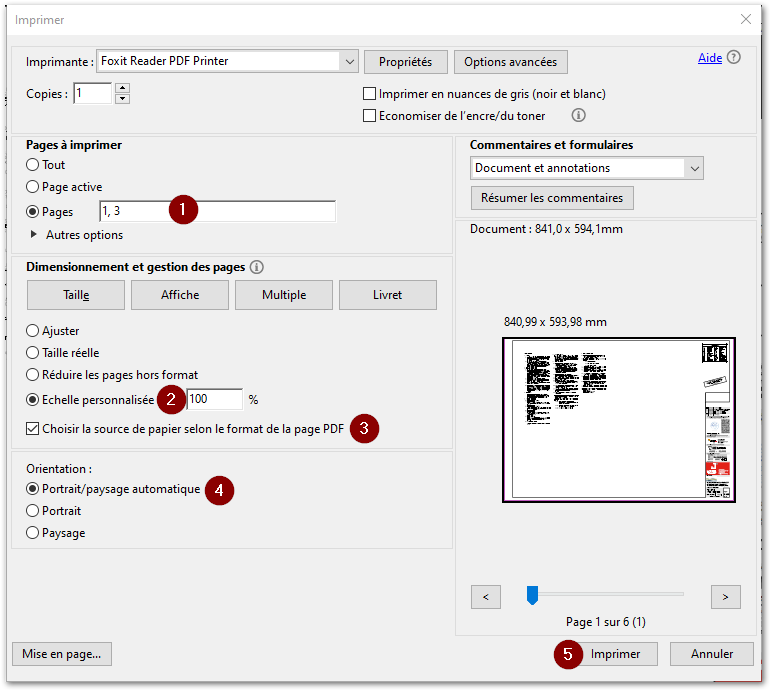Decrease copies with the down spinner arrow

[x=122, y=99]
